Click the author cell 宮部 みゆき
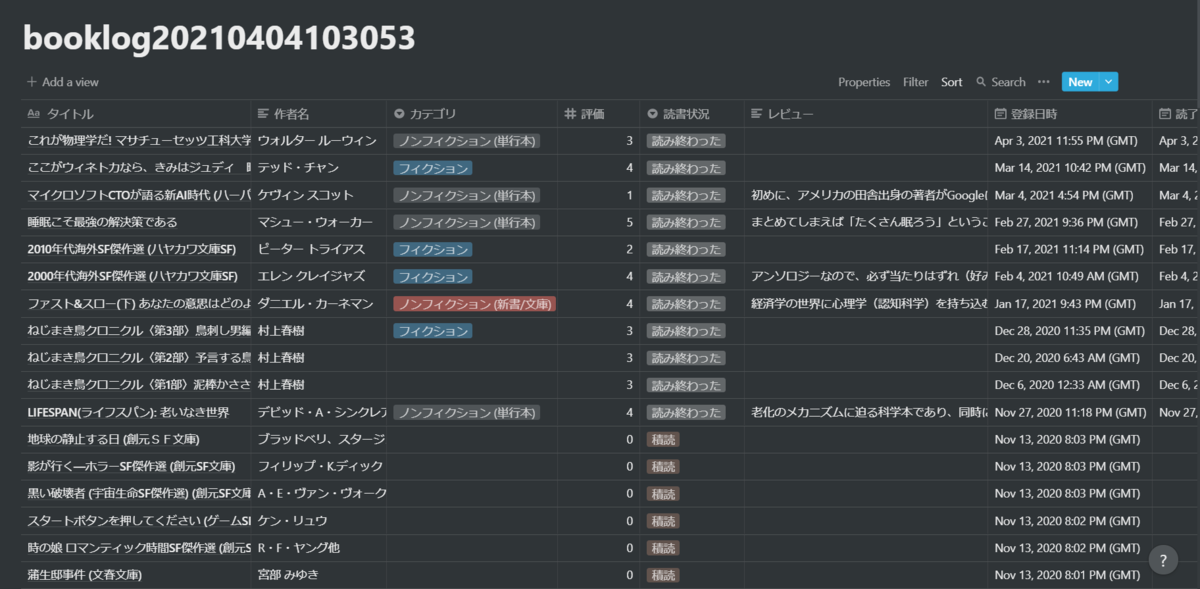1200x589 pixels. click(x=319, y=574)
